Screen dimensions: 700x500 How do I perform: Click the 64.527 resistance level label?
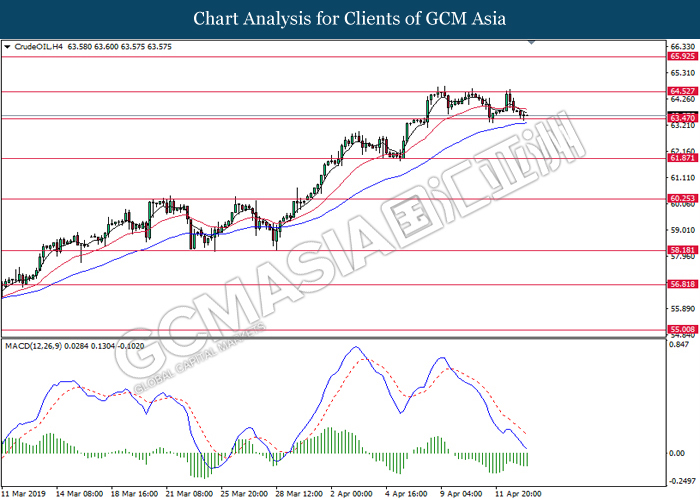(683, 91)
